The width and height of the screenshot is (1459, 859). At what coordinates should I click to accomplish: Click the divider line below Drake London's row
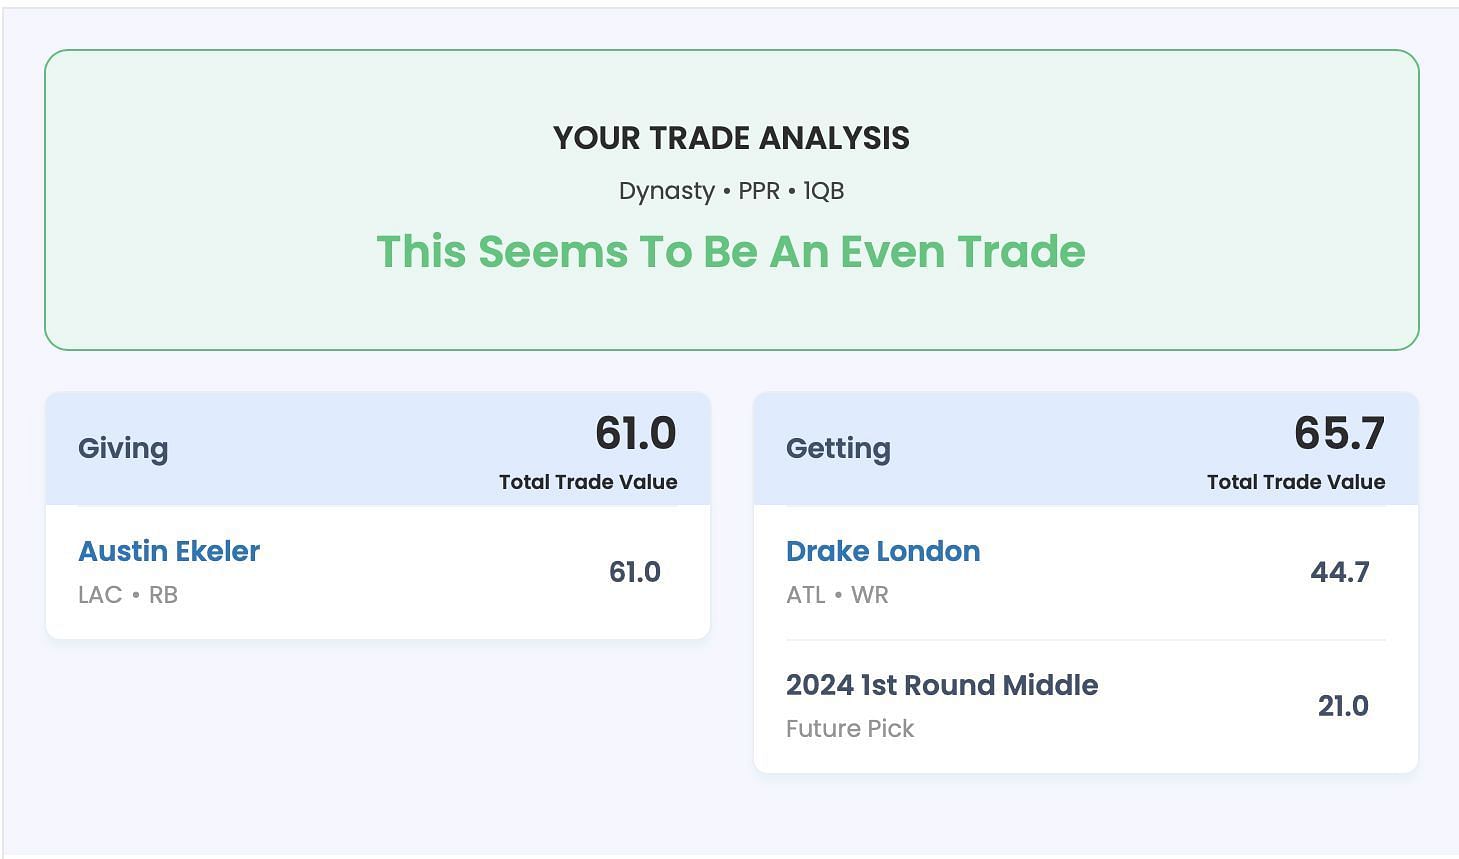coord(1086,640)
